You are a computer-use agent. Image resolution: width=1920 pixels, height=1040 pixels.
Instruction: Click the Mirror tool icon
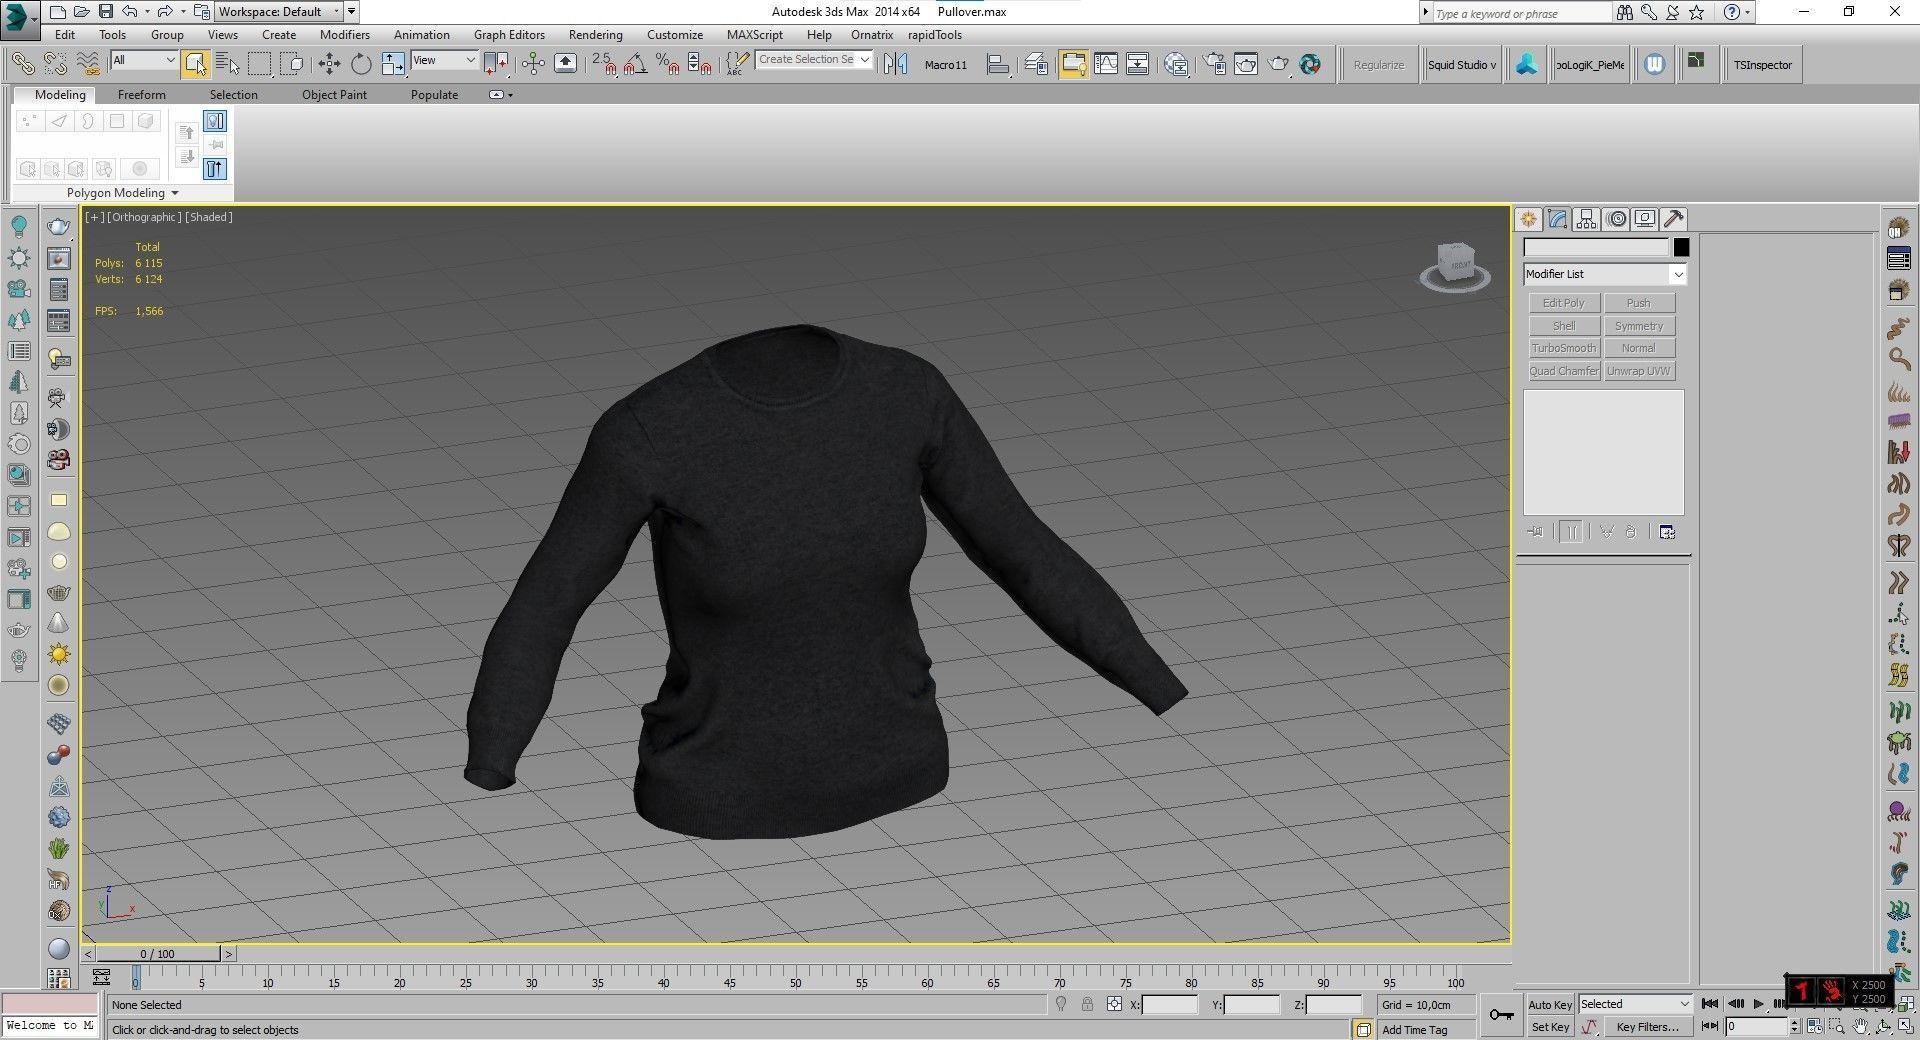click(896, 64)
